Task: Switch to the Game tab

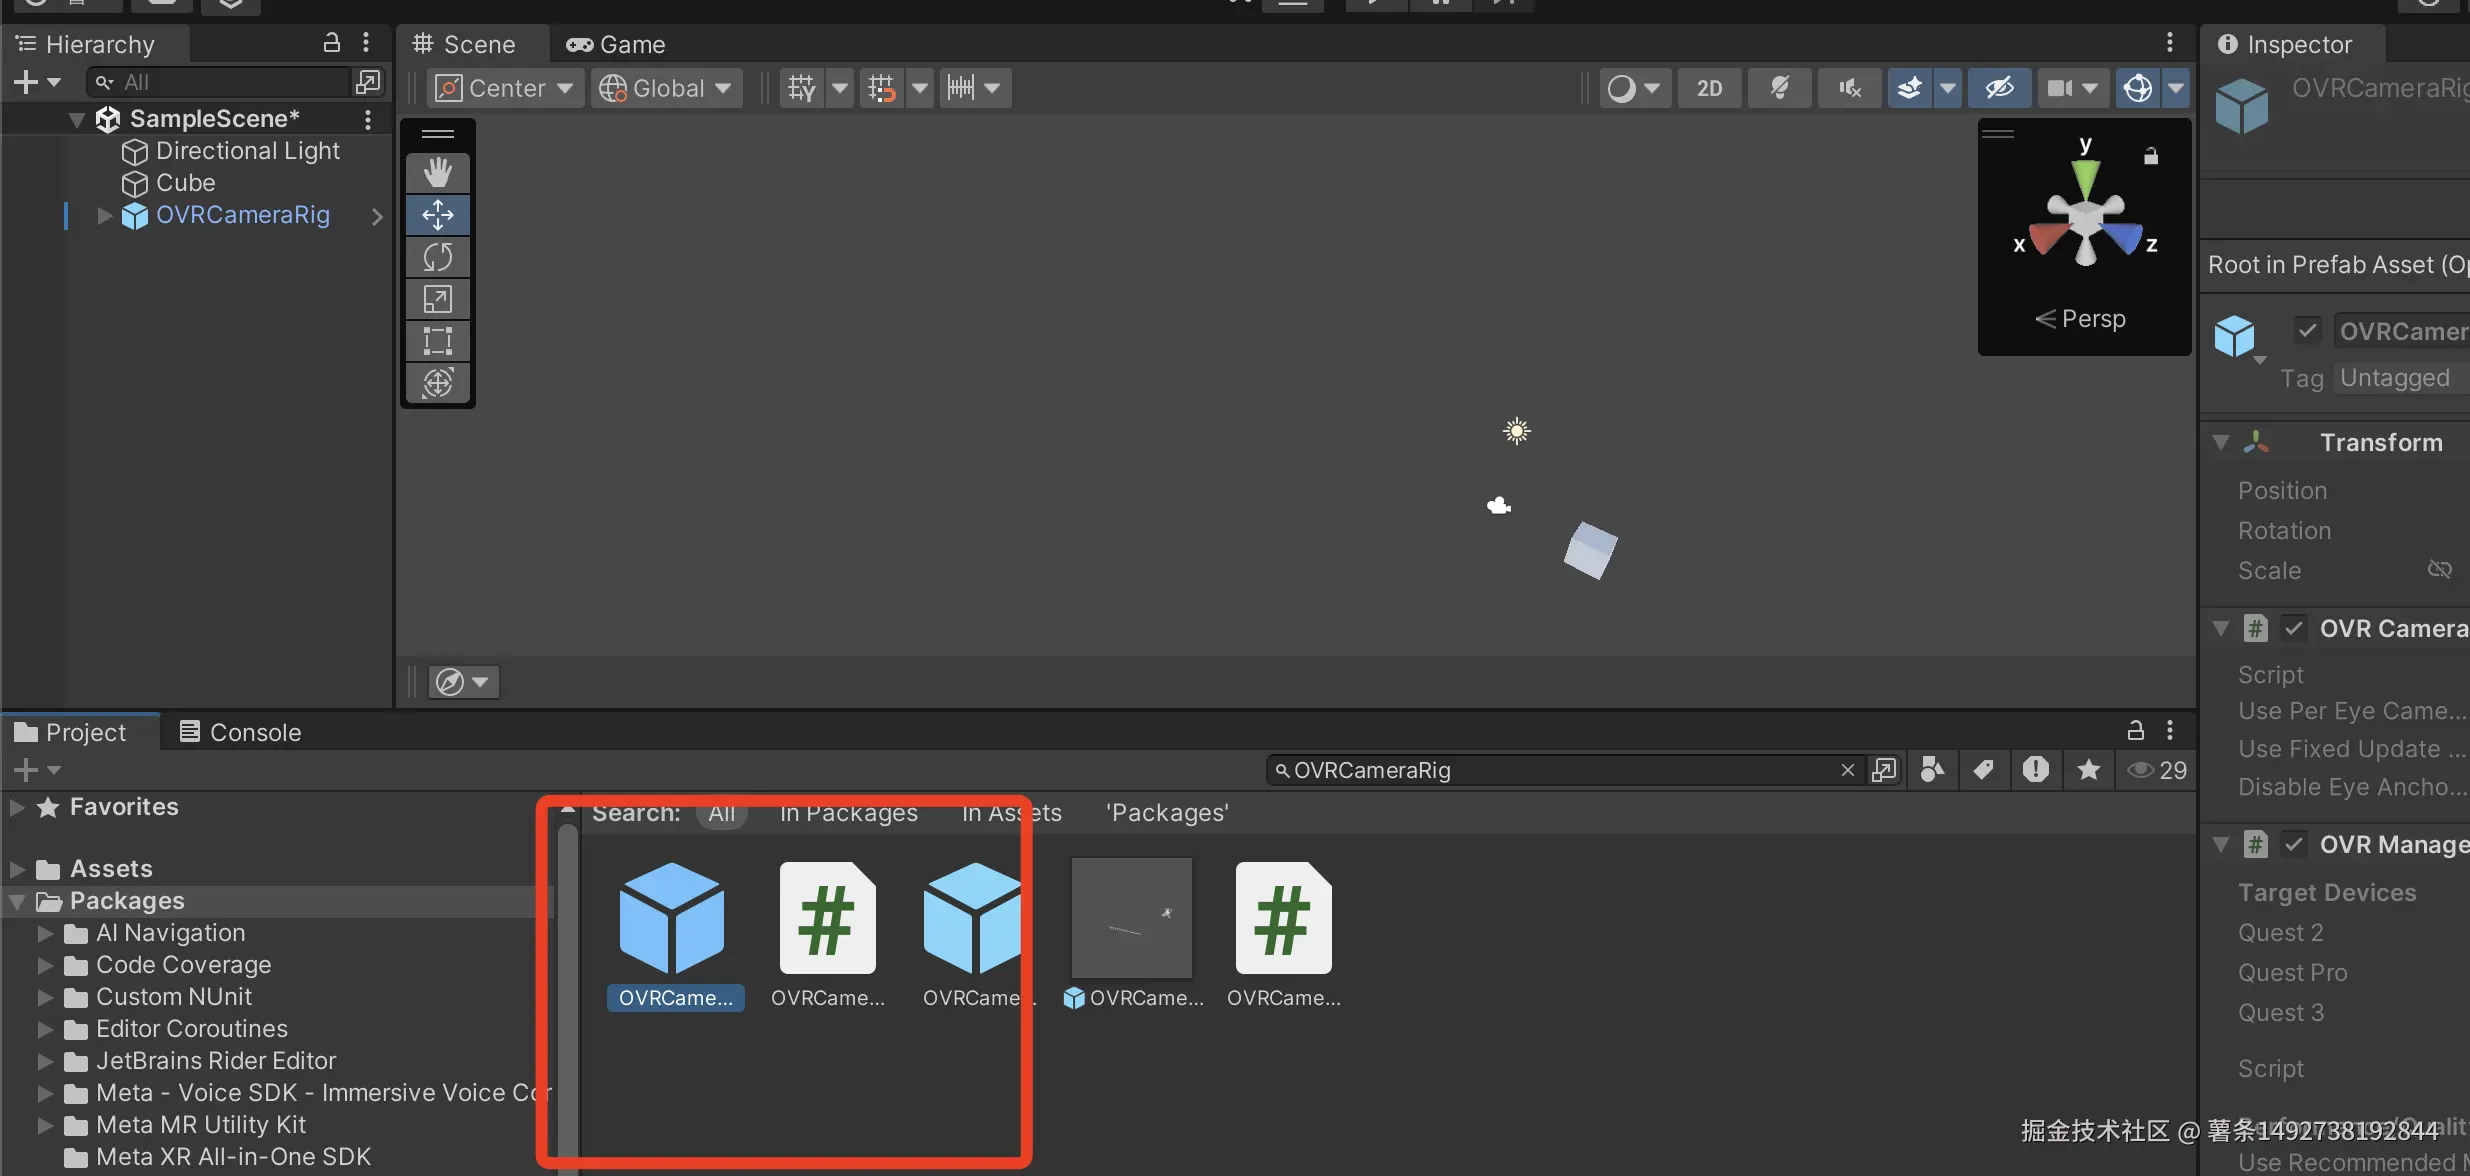Action: tap(616, 45)
